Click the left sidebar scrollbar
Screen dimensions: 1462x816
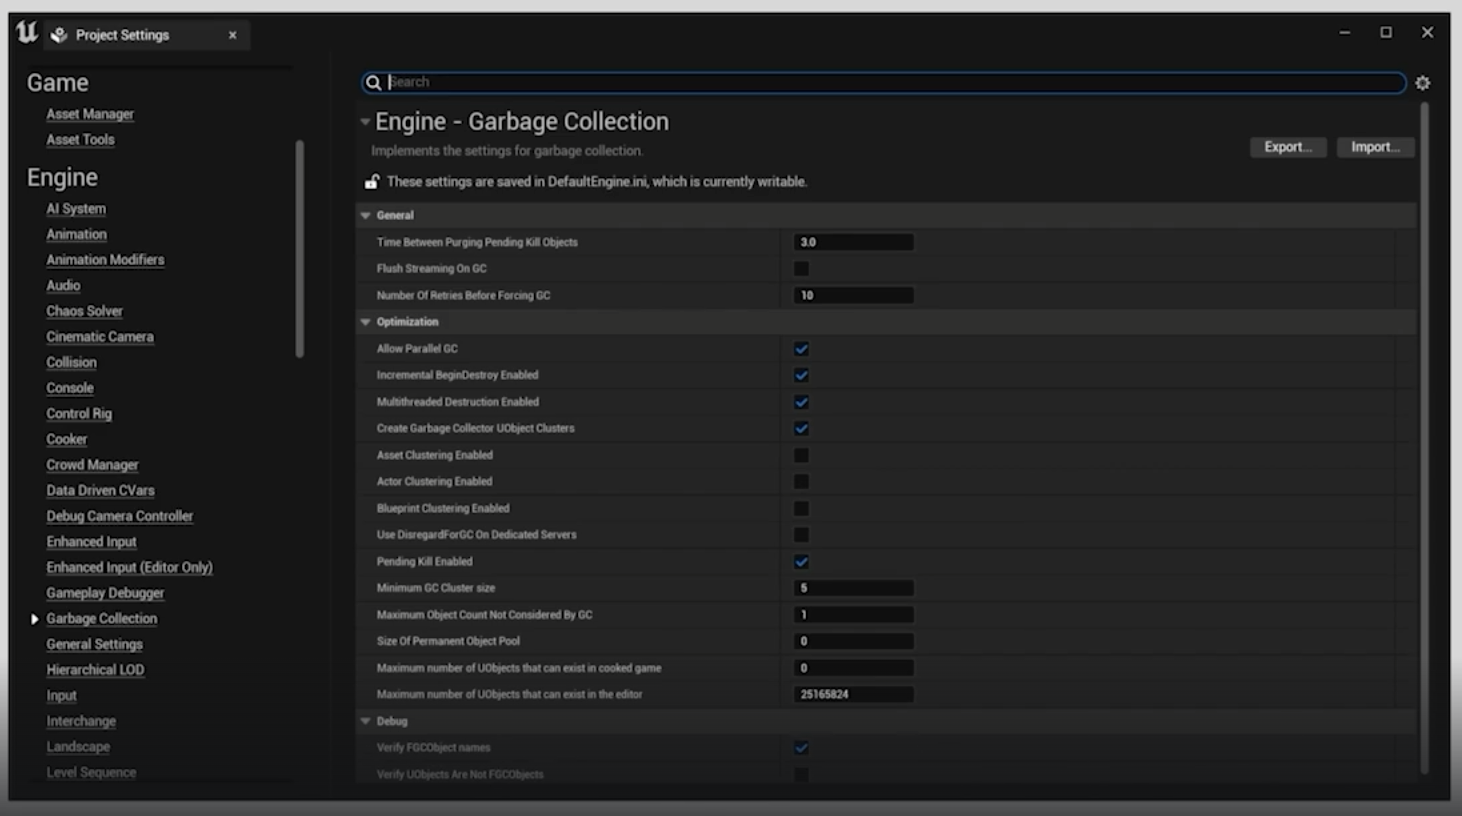tap(299, 249)
